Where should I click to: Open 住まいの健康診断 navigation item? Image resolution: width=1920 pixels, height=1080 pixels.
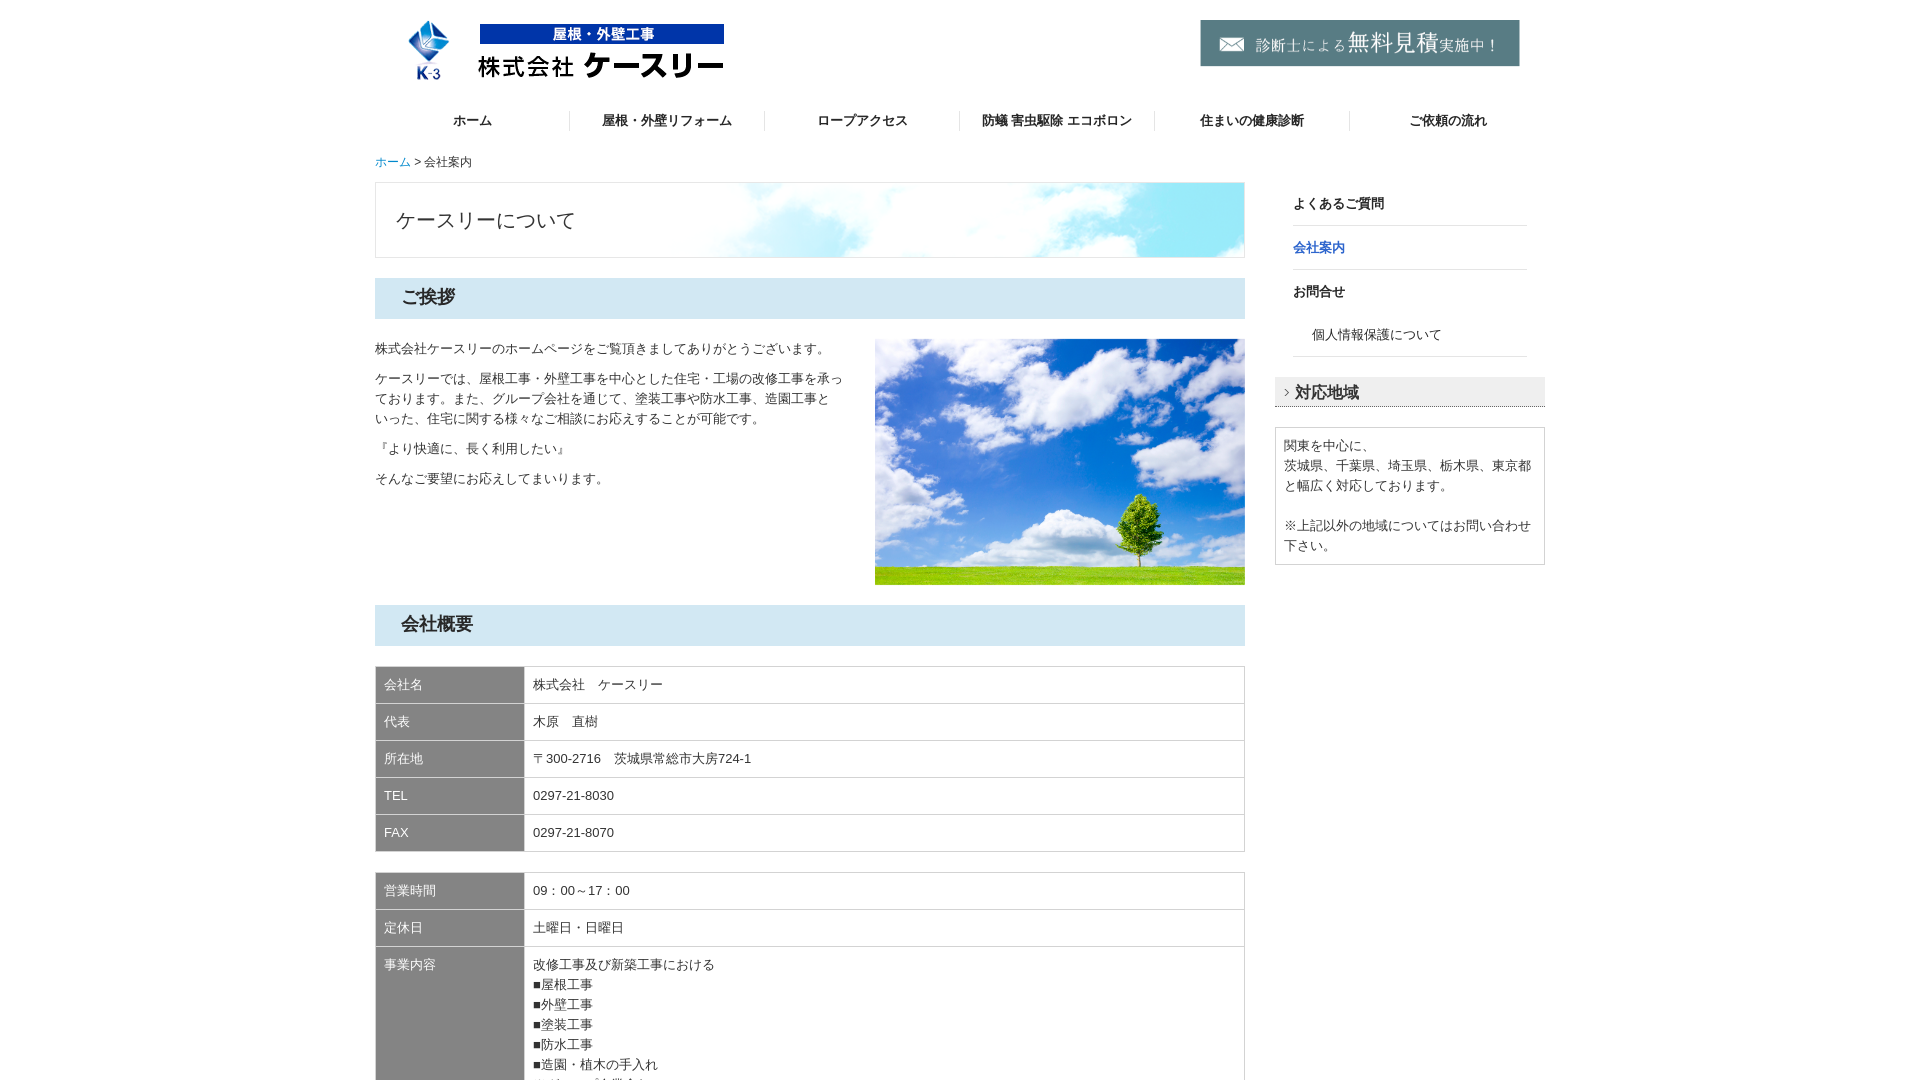click(1252, 121)
